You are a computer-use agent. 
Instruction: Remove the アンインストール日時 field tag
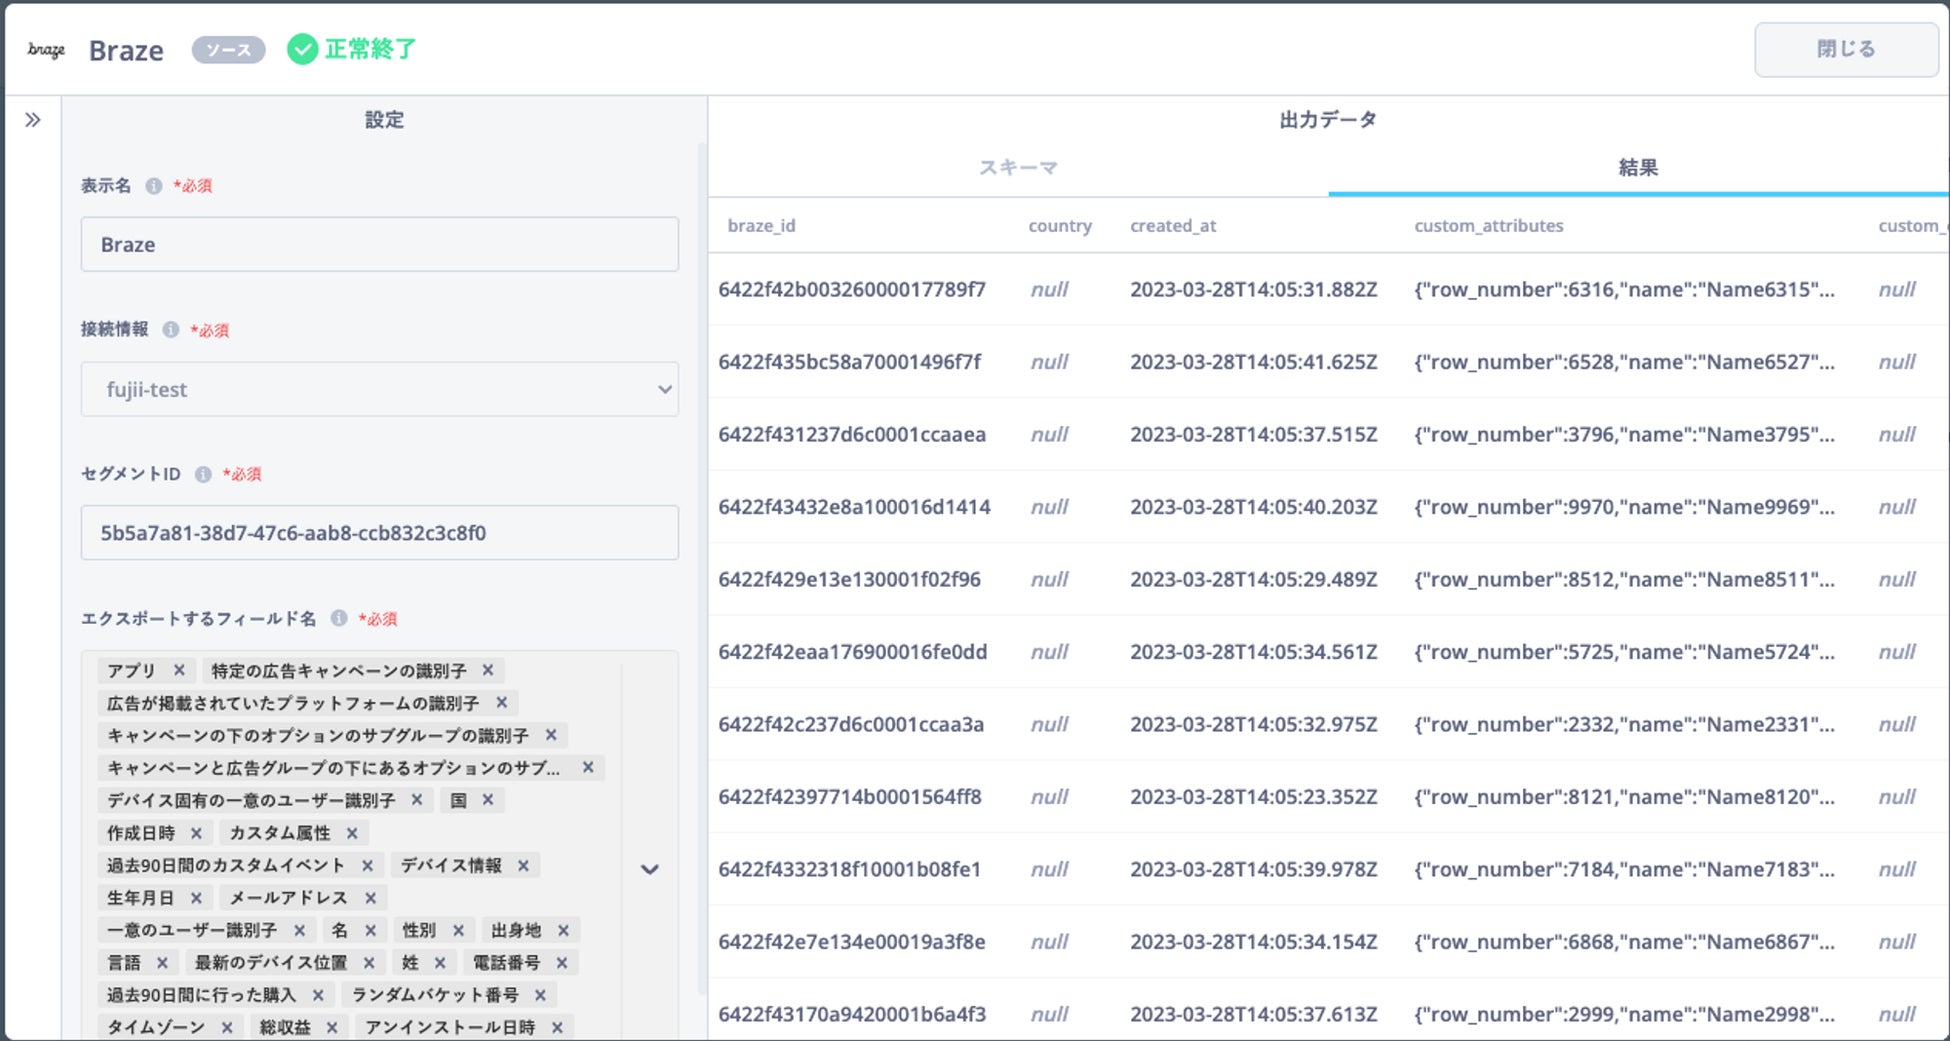[557, 1027]
